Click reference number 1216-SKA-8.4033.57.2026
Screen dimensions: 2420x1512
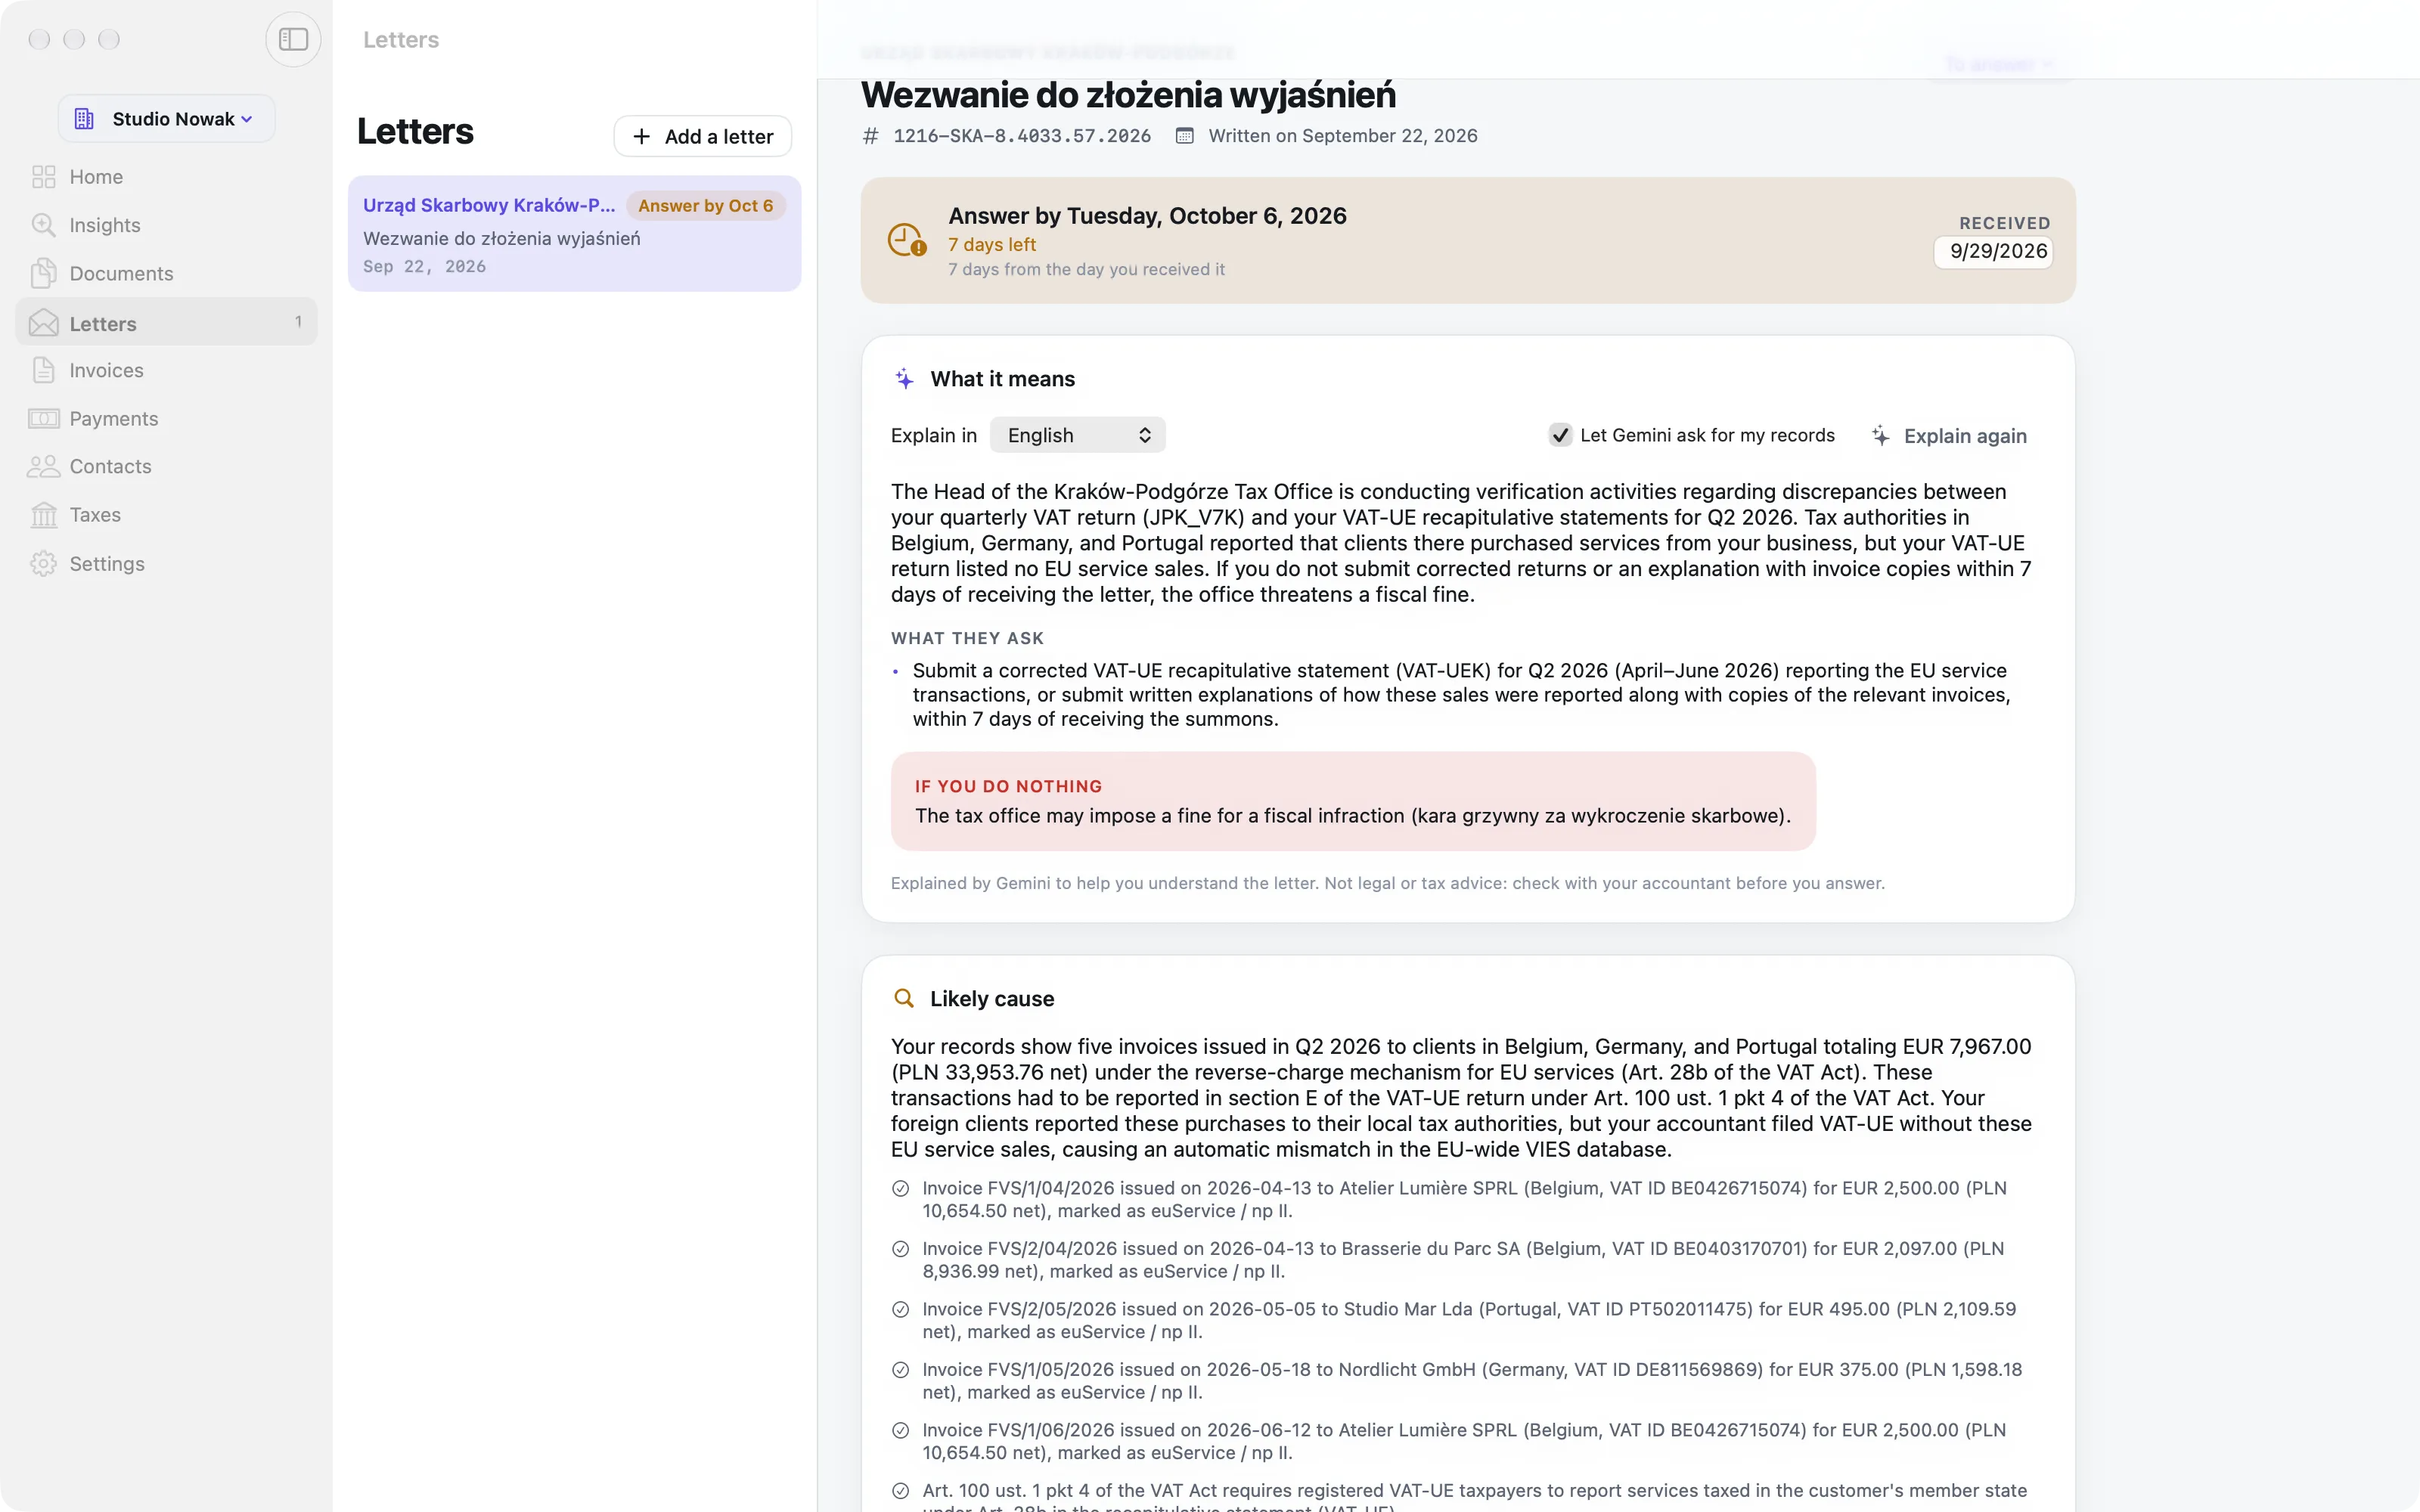tap(1022, 136)
